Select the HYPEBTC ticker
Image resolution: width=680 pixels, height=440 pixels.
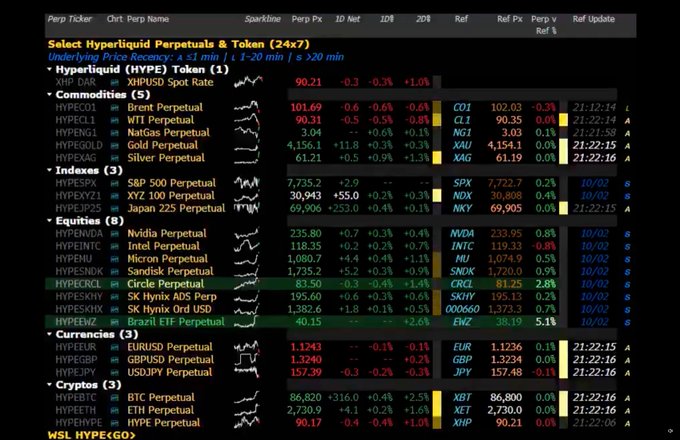[x=76, y=398]
